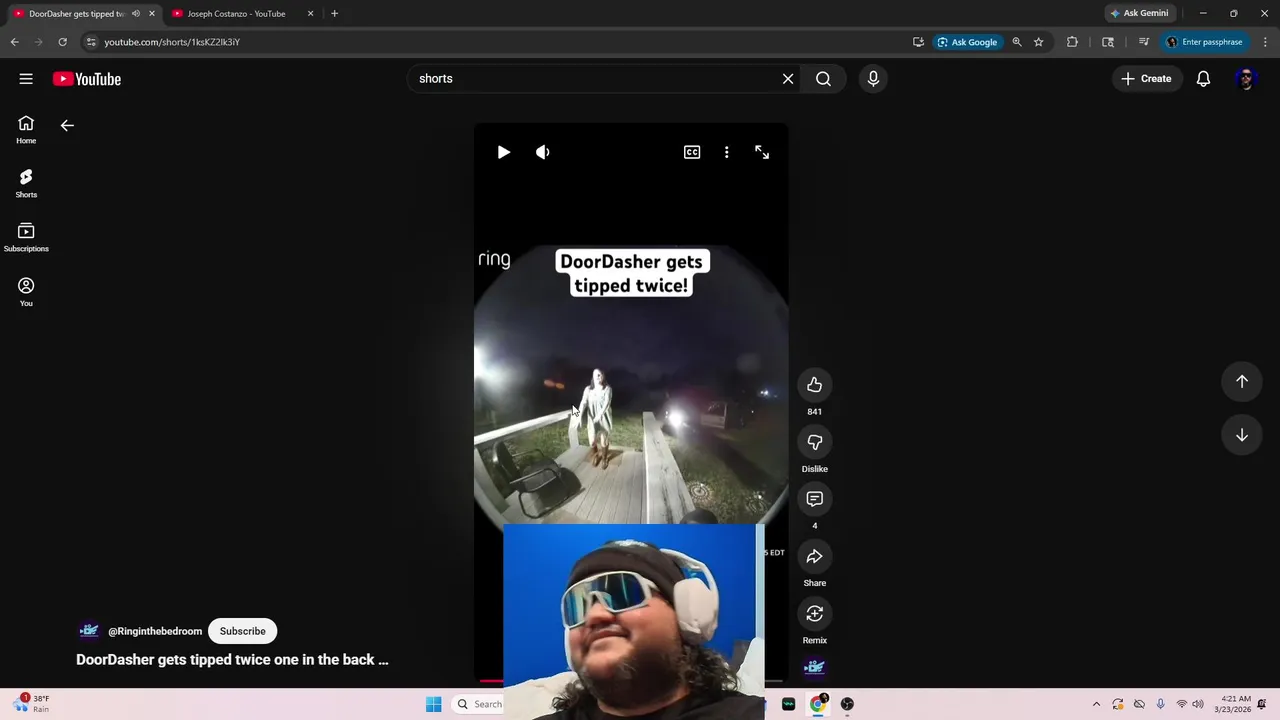The width and height of the screenshot is (1280, 720).
Task: Click the Ringinthebedroom channel avatar
Action: [x=89, y=631]
